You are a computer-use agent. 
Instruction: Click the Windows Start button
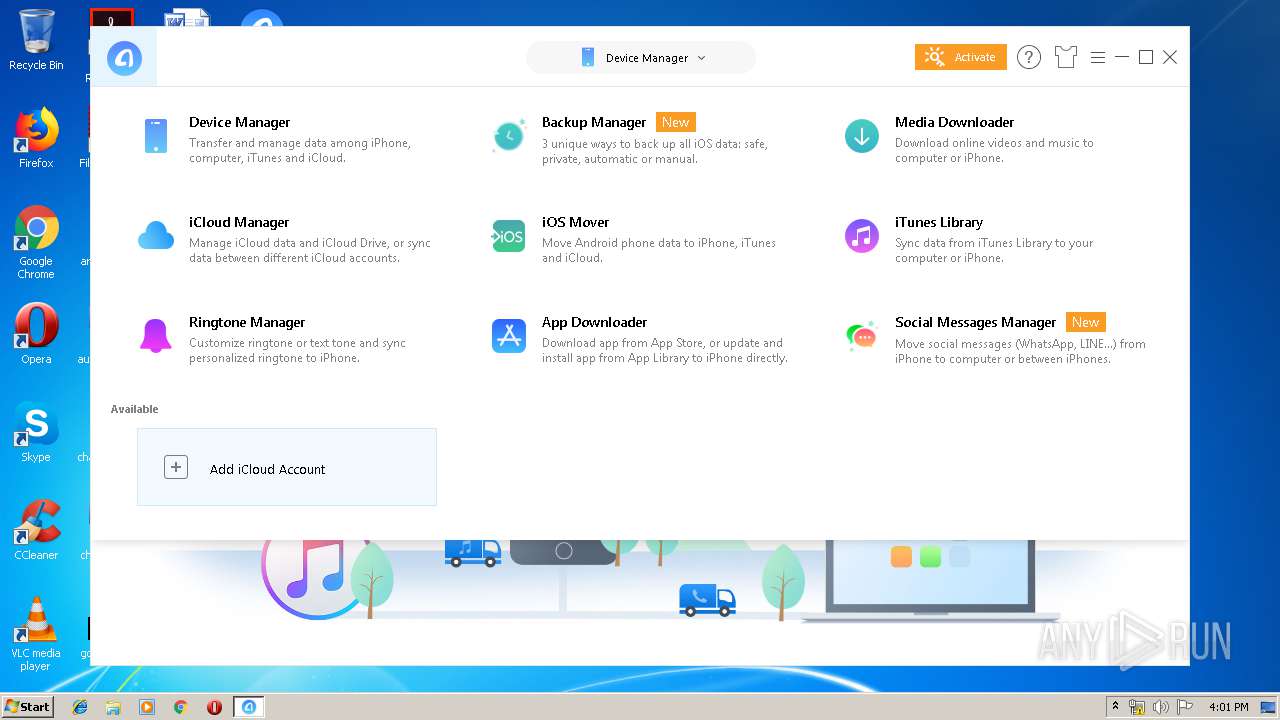coord(28,706)
